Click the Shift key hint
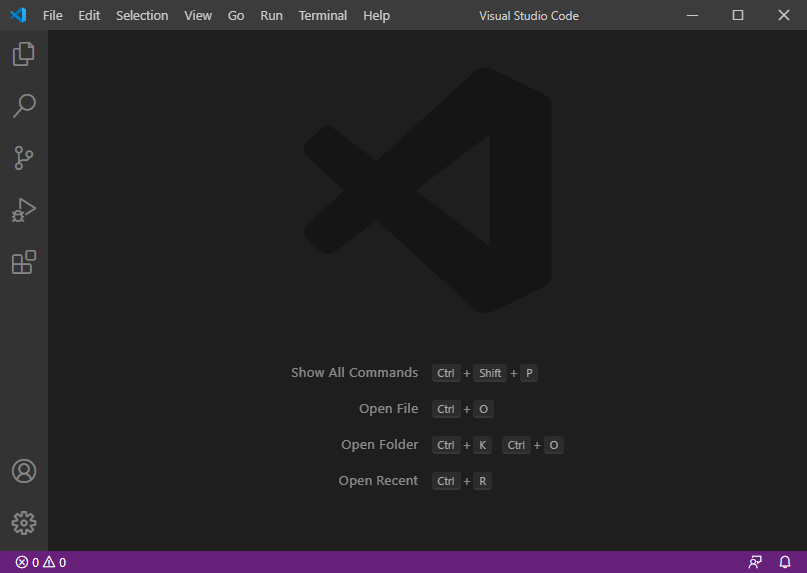 click(x=490, y=373)
